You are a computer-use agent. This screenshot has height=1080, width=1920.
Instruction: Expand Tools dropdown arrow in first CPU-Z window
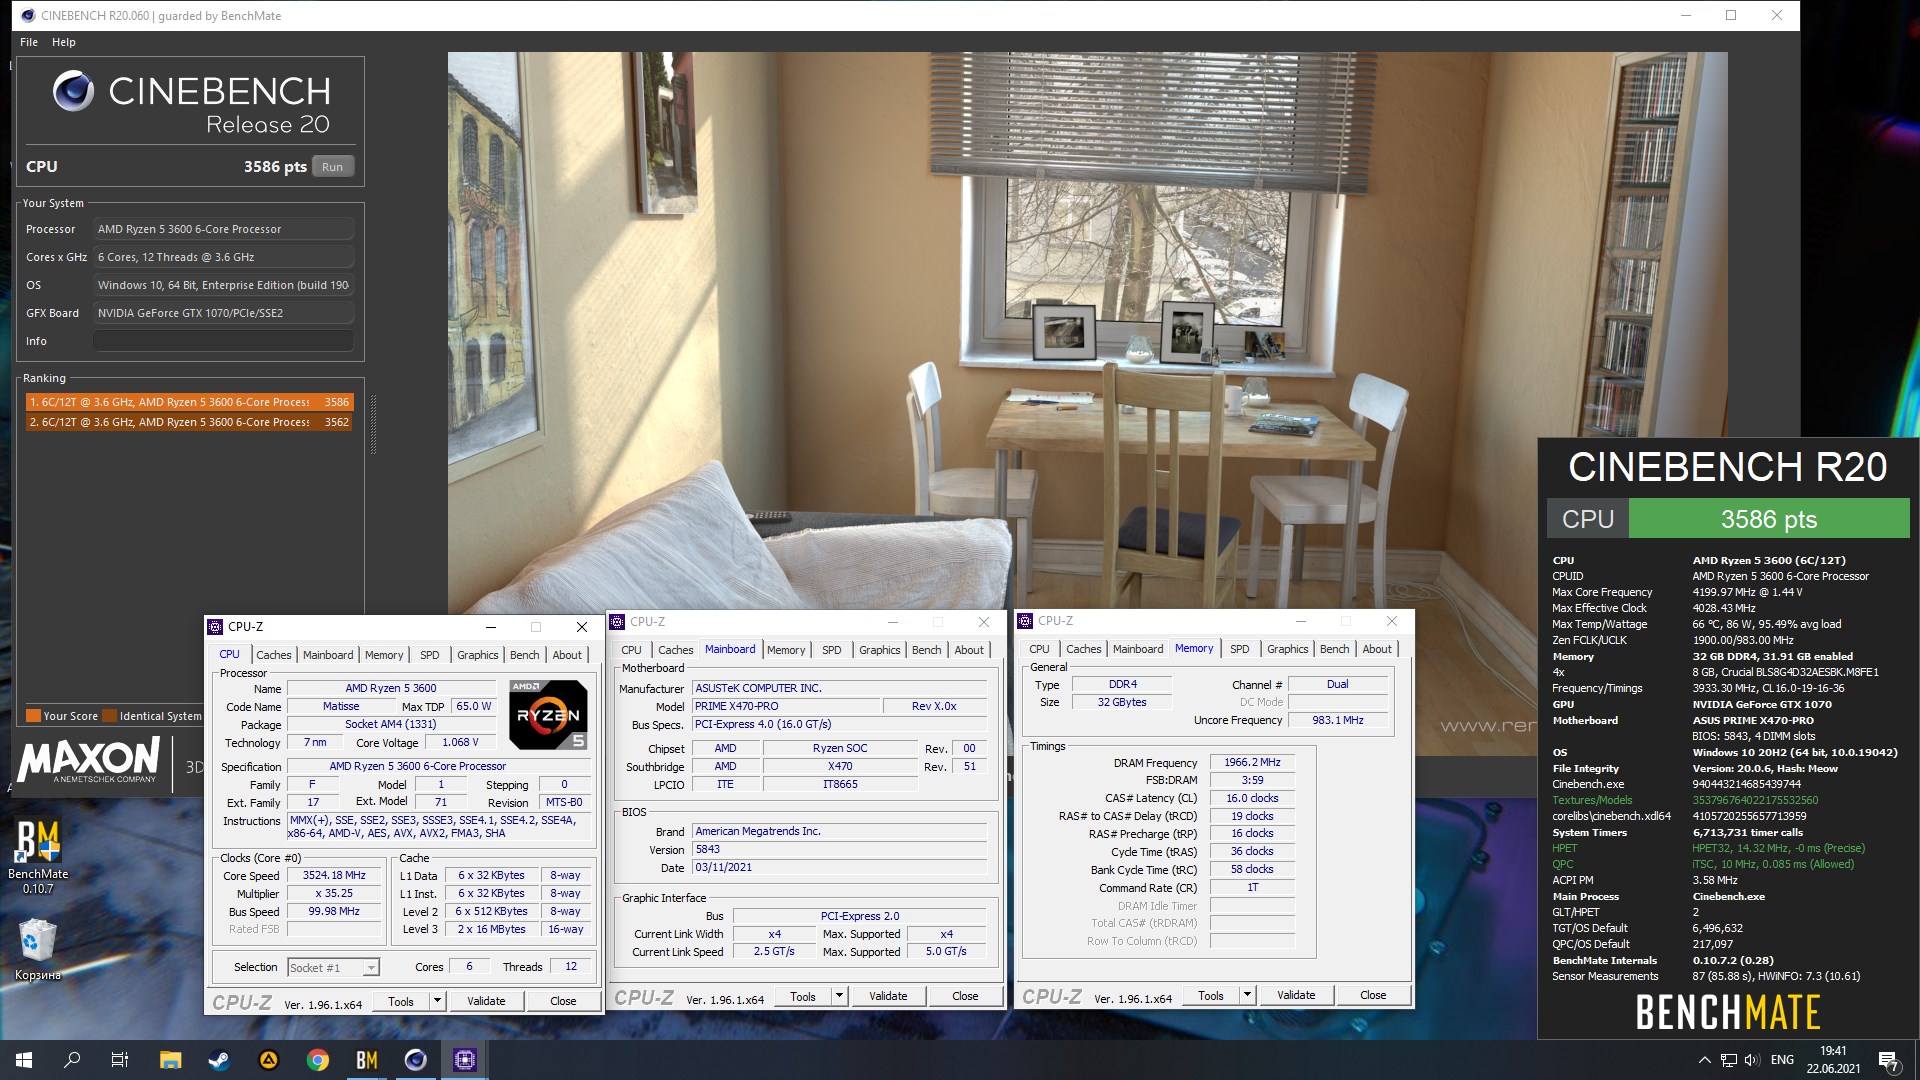[x=437, y=1001]
